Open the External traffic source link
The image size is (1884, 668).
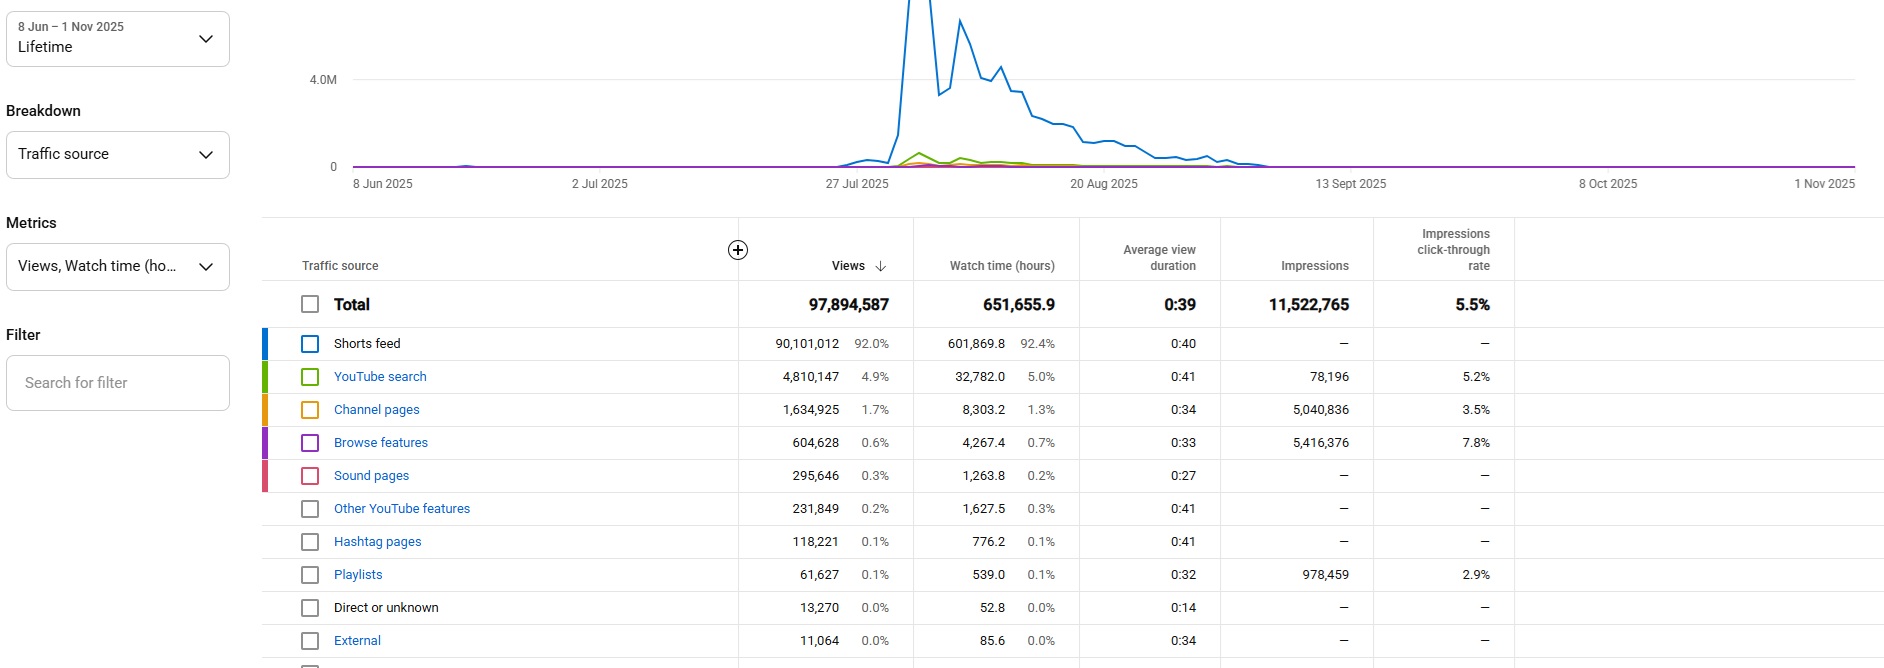[357, 641]
